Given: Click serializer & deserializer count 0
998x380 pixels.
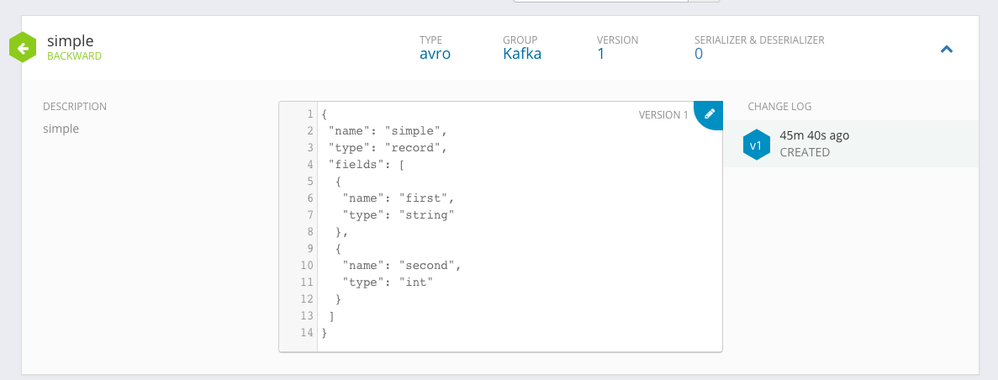Looking at the screenshot, I should 698,53.
